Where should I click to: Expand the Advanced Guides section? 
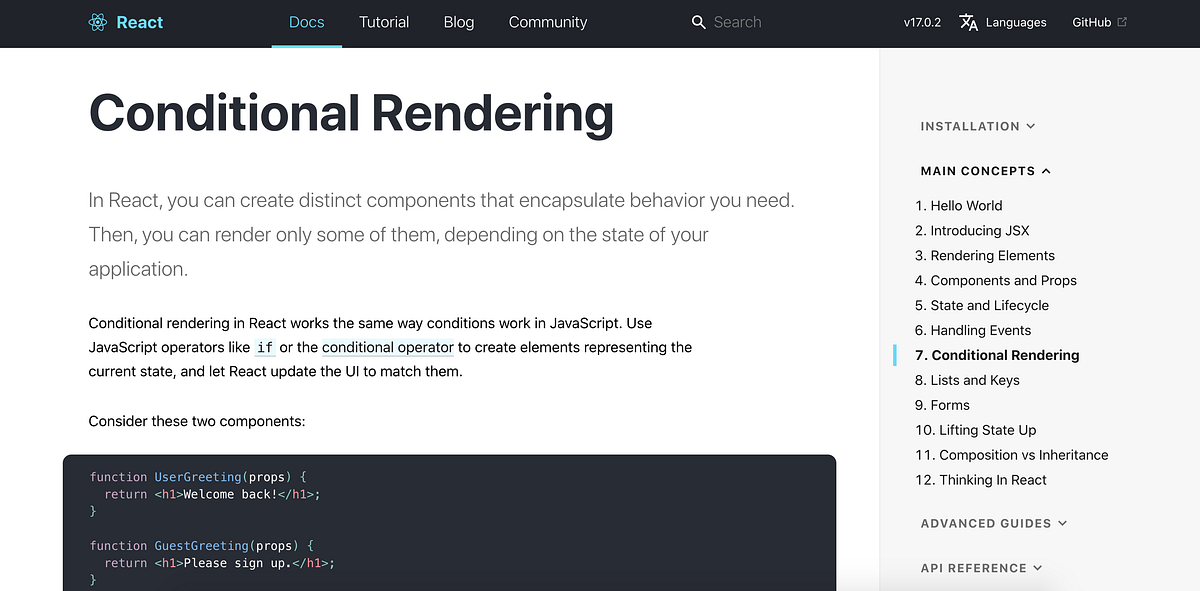993,522
